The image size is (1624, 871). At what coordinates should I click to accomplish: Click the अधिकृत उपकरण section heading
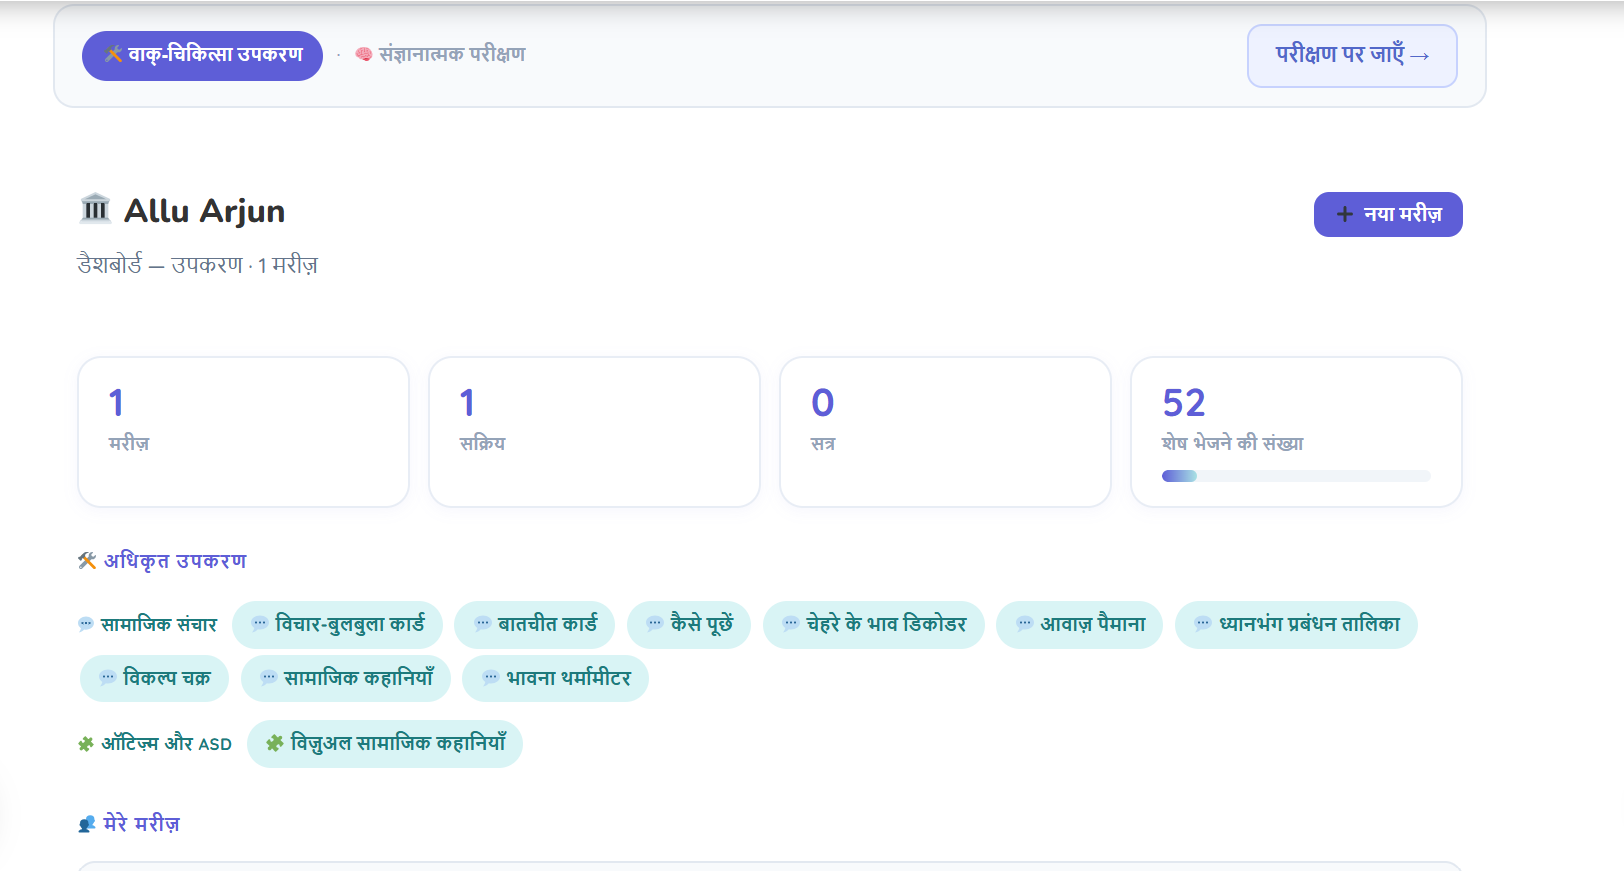pos(175,561)
